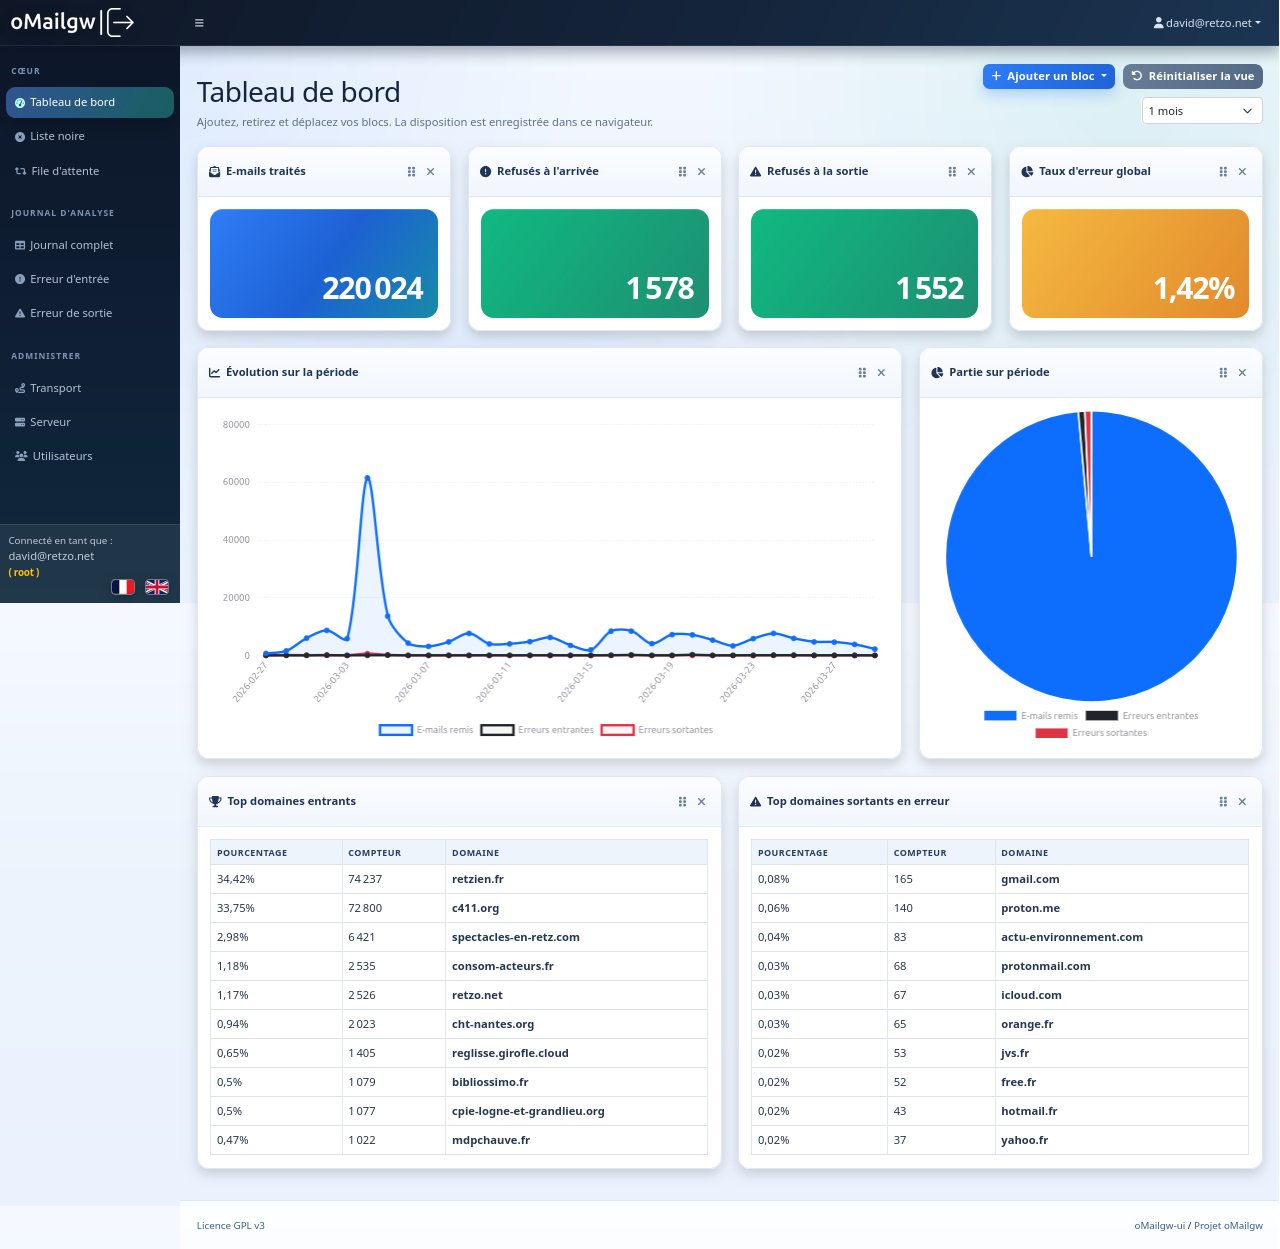Open the david@retzo.net user menu

(1207, 23)
